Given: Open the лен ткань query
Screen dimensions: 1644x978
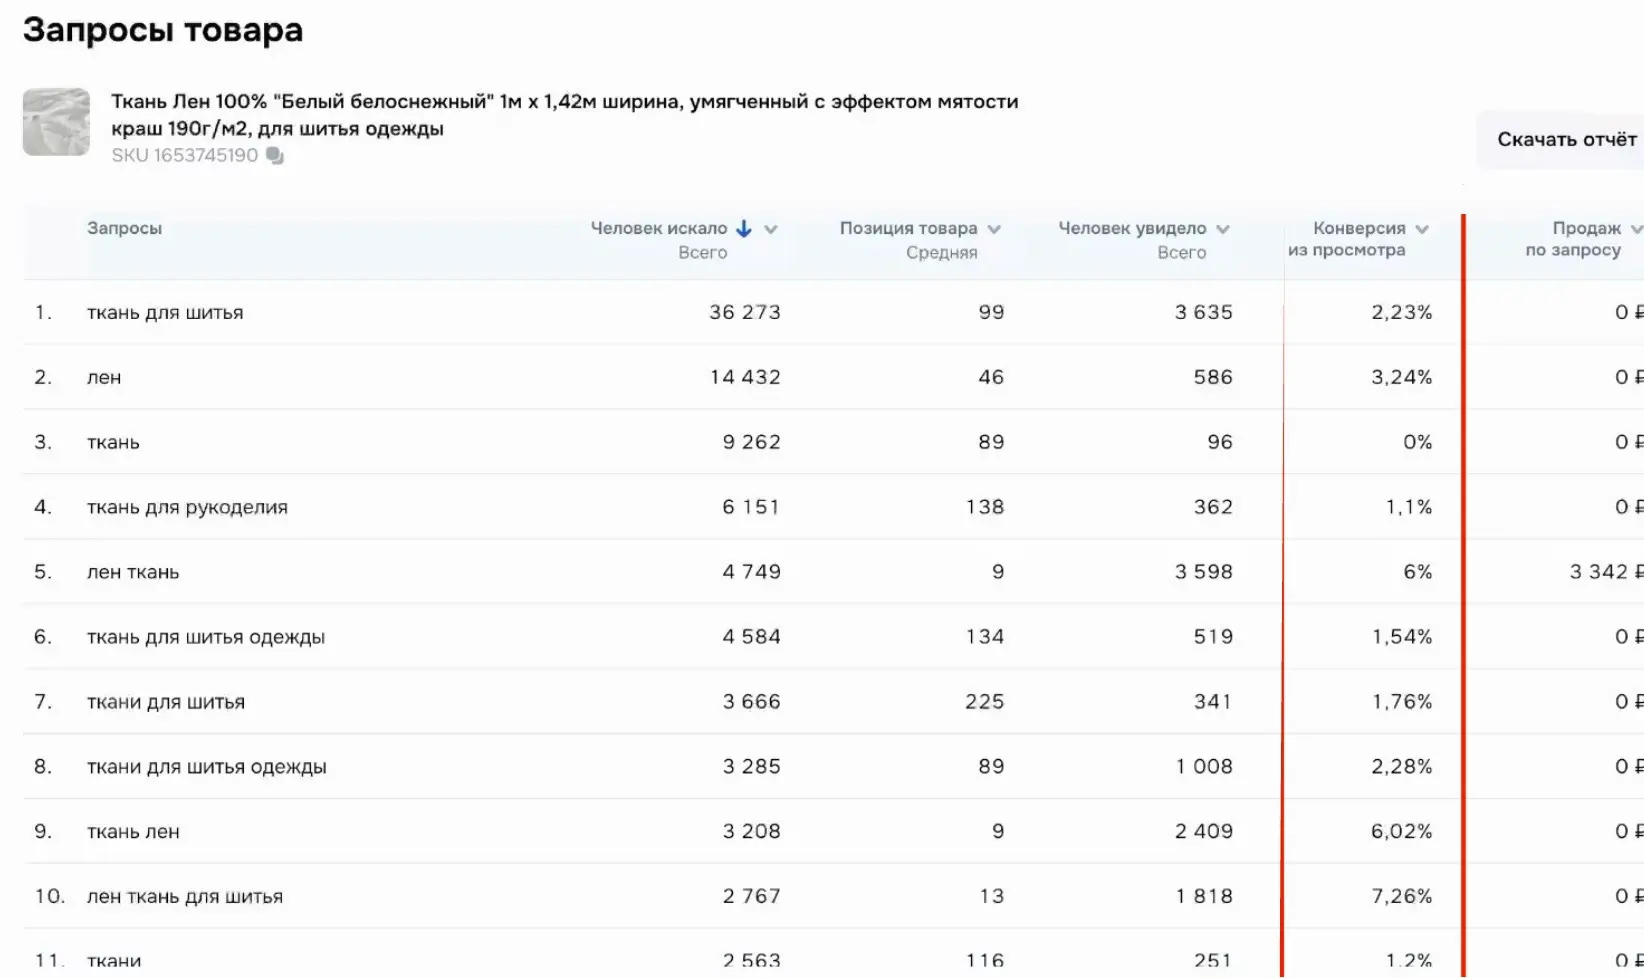Looking at the screenshot, I should click(x=133, y=572).
